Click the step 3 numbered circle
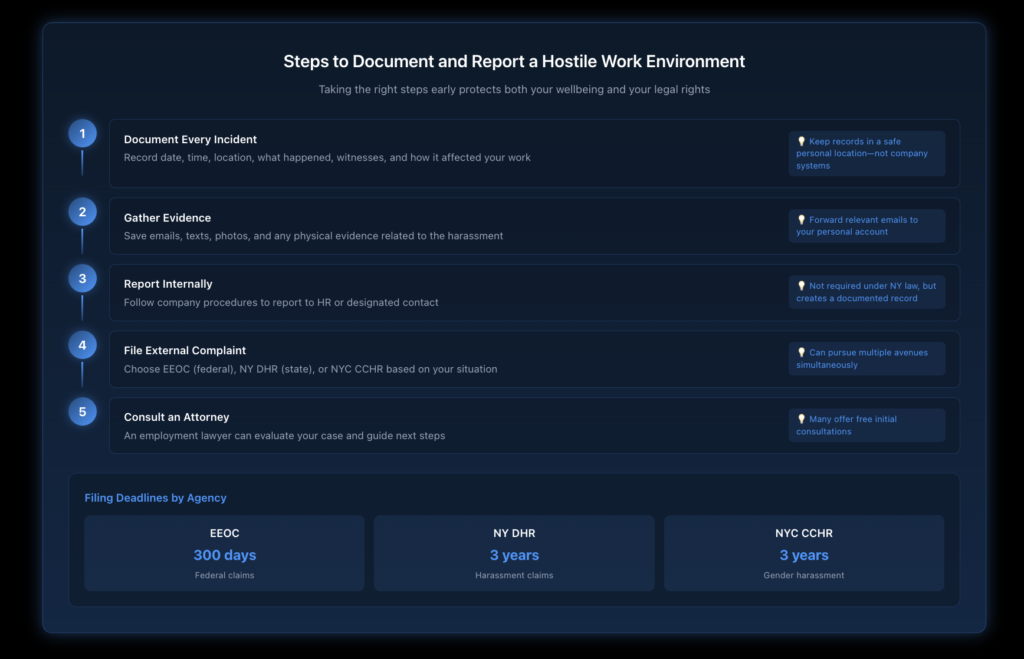 [82, 278]
